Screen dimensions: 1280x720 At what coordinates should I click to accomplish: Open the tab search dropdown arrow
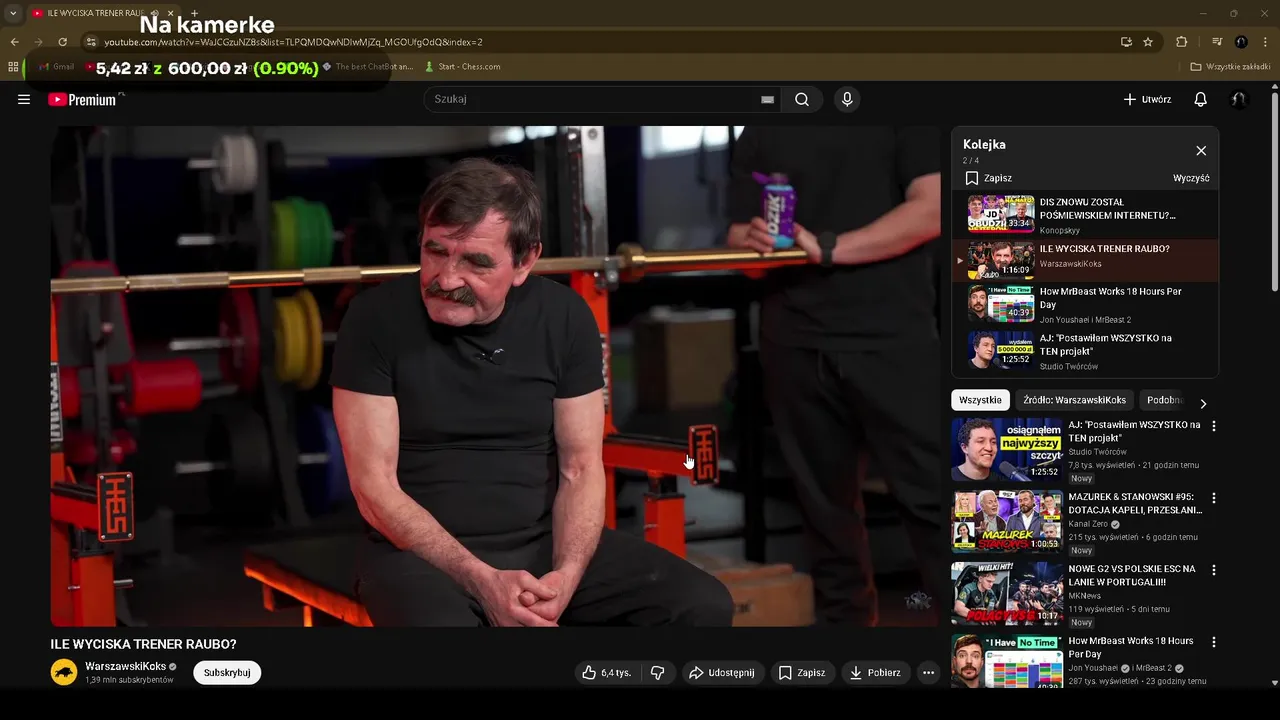[13, 13]
